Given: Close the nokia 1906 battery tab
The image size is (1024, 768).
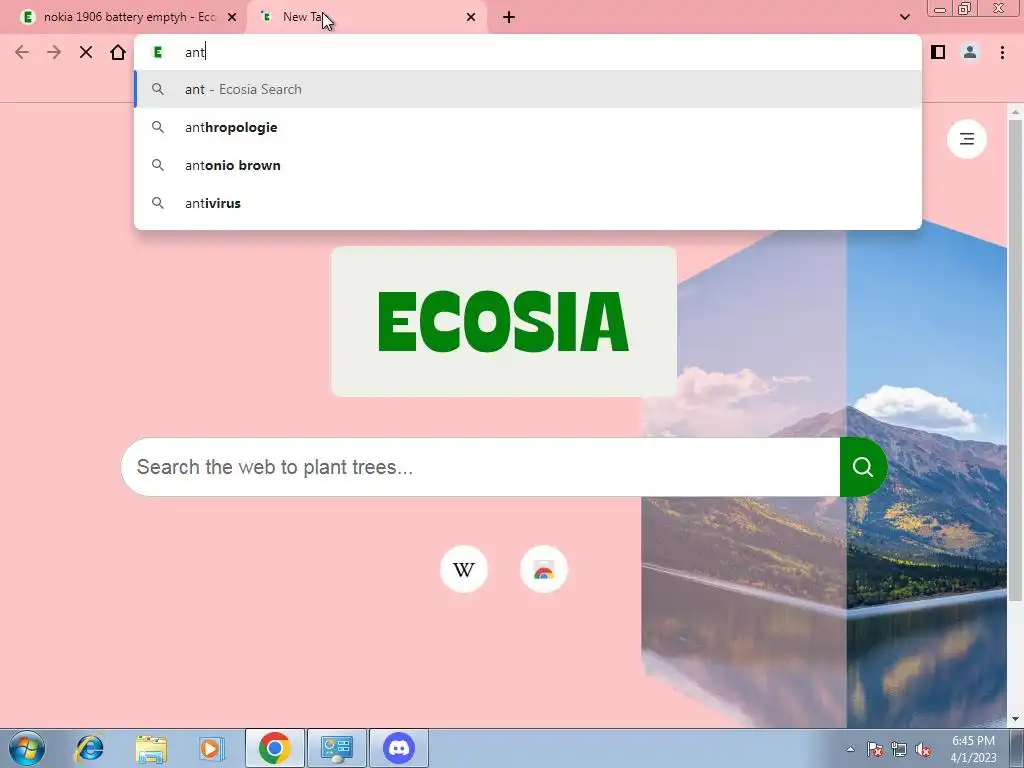Looking at the screenshot, I should point(232,17).
